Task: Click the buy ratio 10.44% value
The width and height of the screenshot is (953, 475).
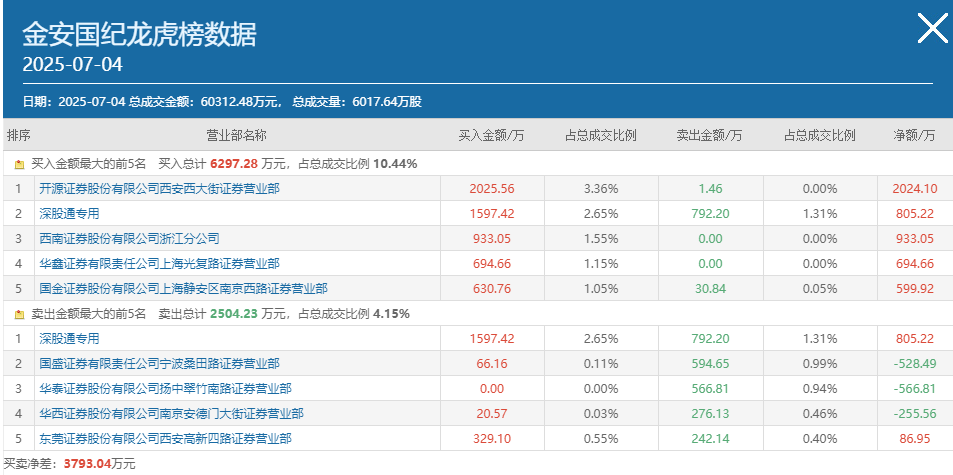Action: point(395,164)
